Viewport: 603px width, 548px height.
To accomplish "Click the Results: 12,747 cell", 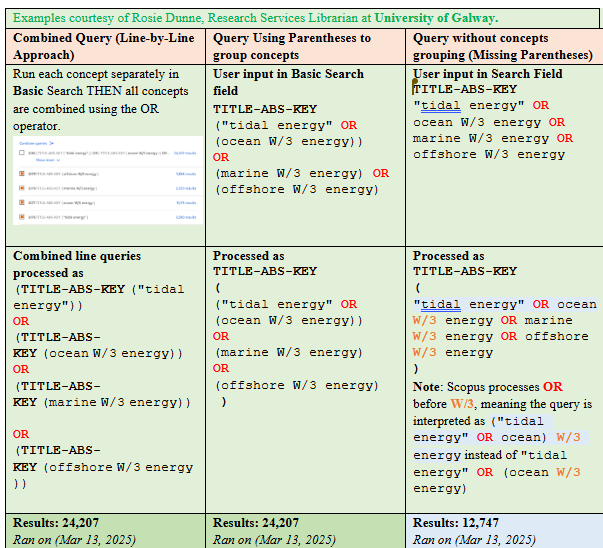I will click(x=505, y=522).
